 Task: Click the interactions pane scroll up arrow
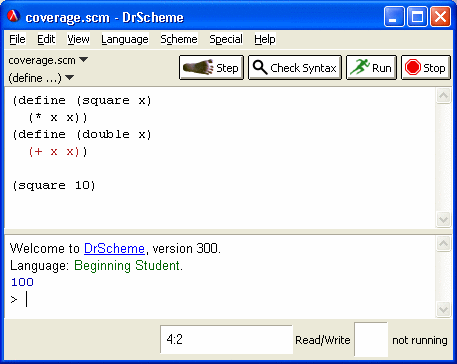pos(443,244)
